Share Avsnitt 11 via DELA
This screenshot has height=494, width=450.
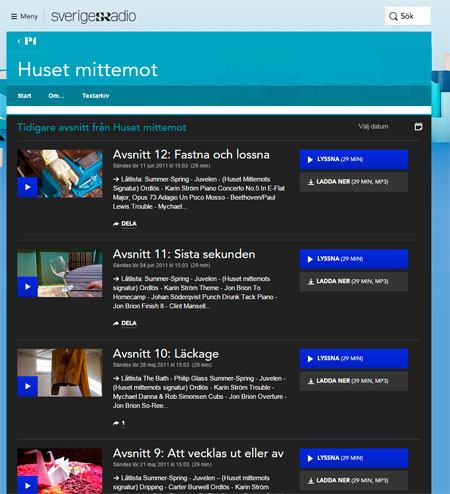[x=125, y=323]
